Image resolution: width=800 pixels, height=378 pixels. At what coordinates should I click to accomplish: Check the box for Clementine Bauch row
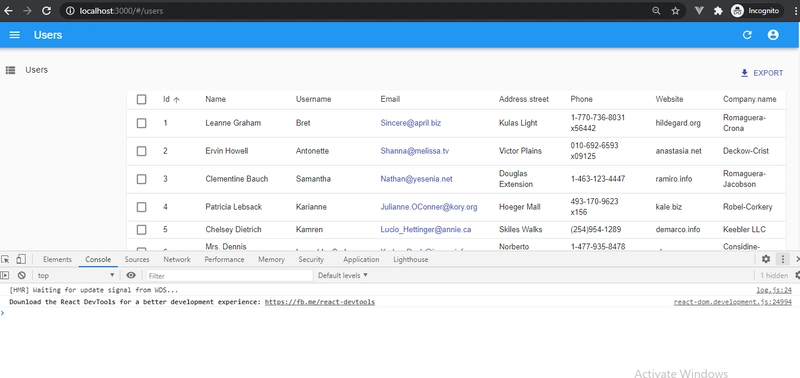pos(141,179)
